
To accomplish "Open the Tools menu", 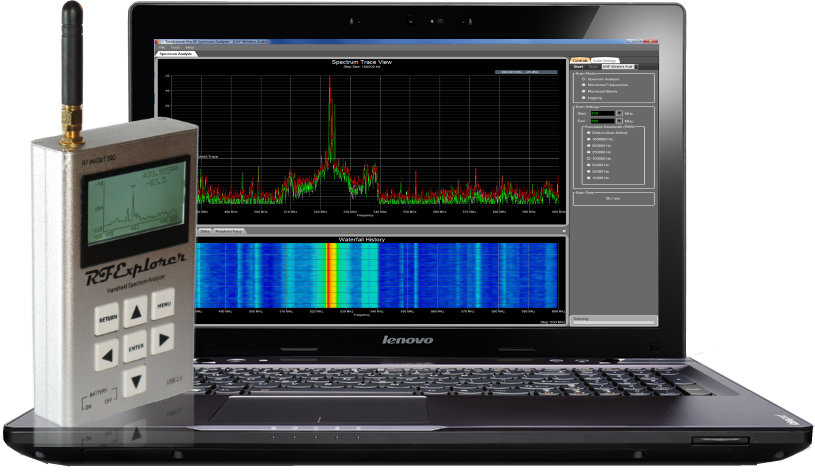I will click(175, 47).
